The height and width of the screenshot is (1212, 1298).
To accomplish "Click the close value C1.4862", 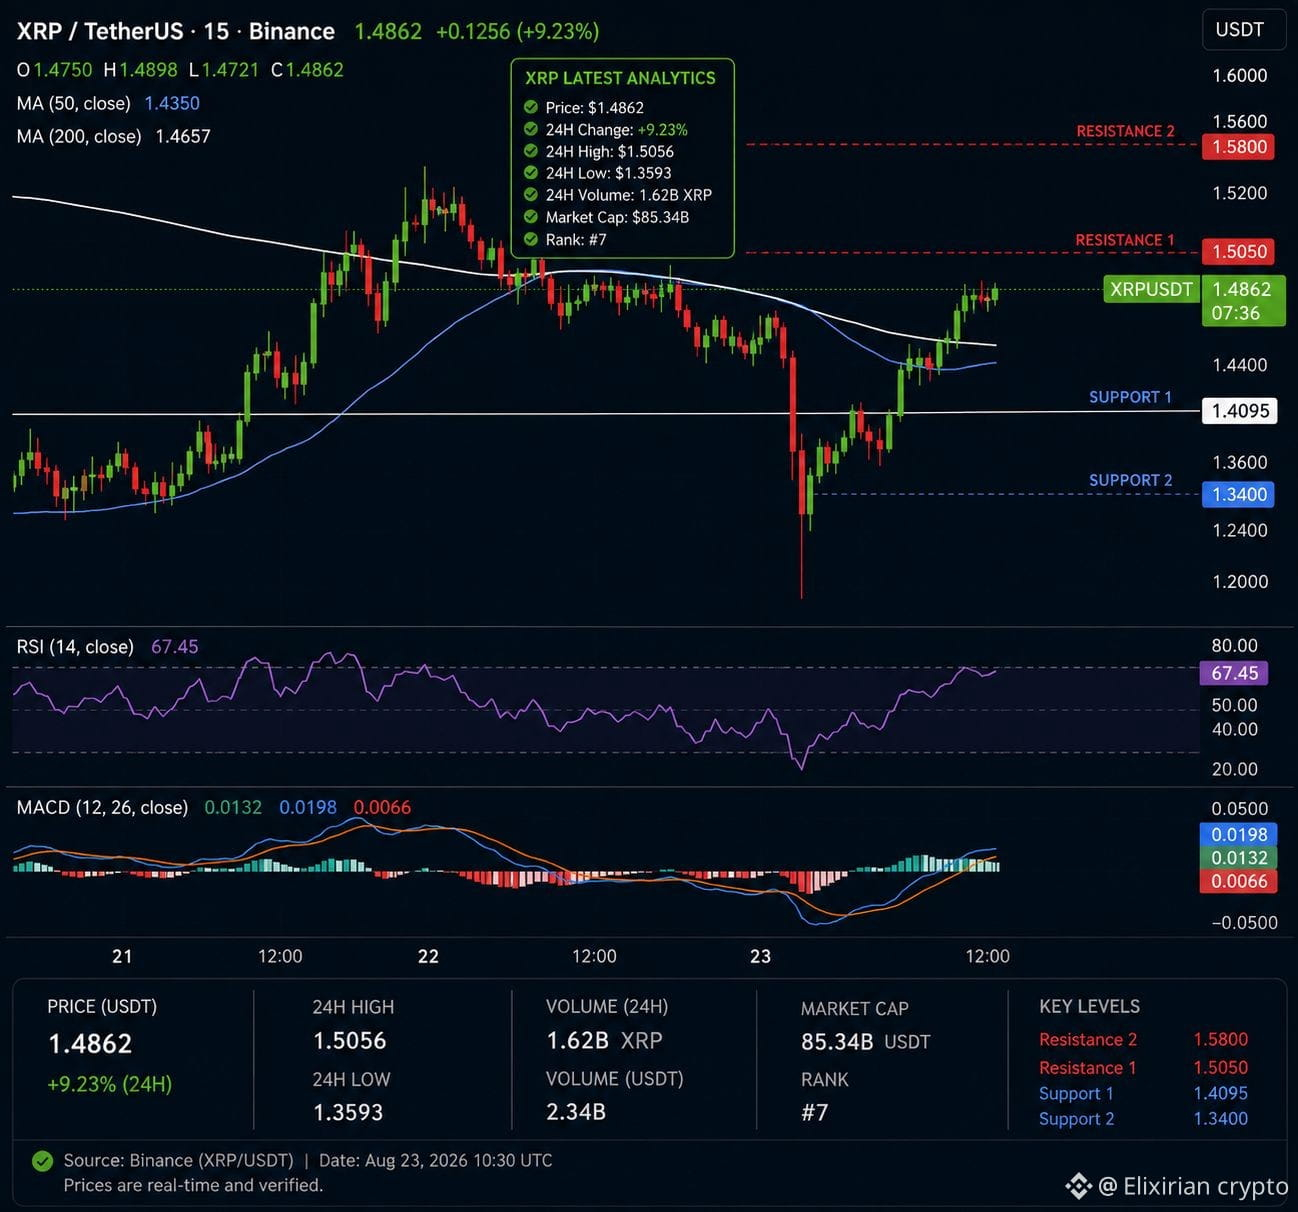I will coord(307,70).
